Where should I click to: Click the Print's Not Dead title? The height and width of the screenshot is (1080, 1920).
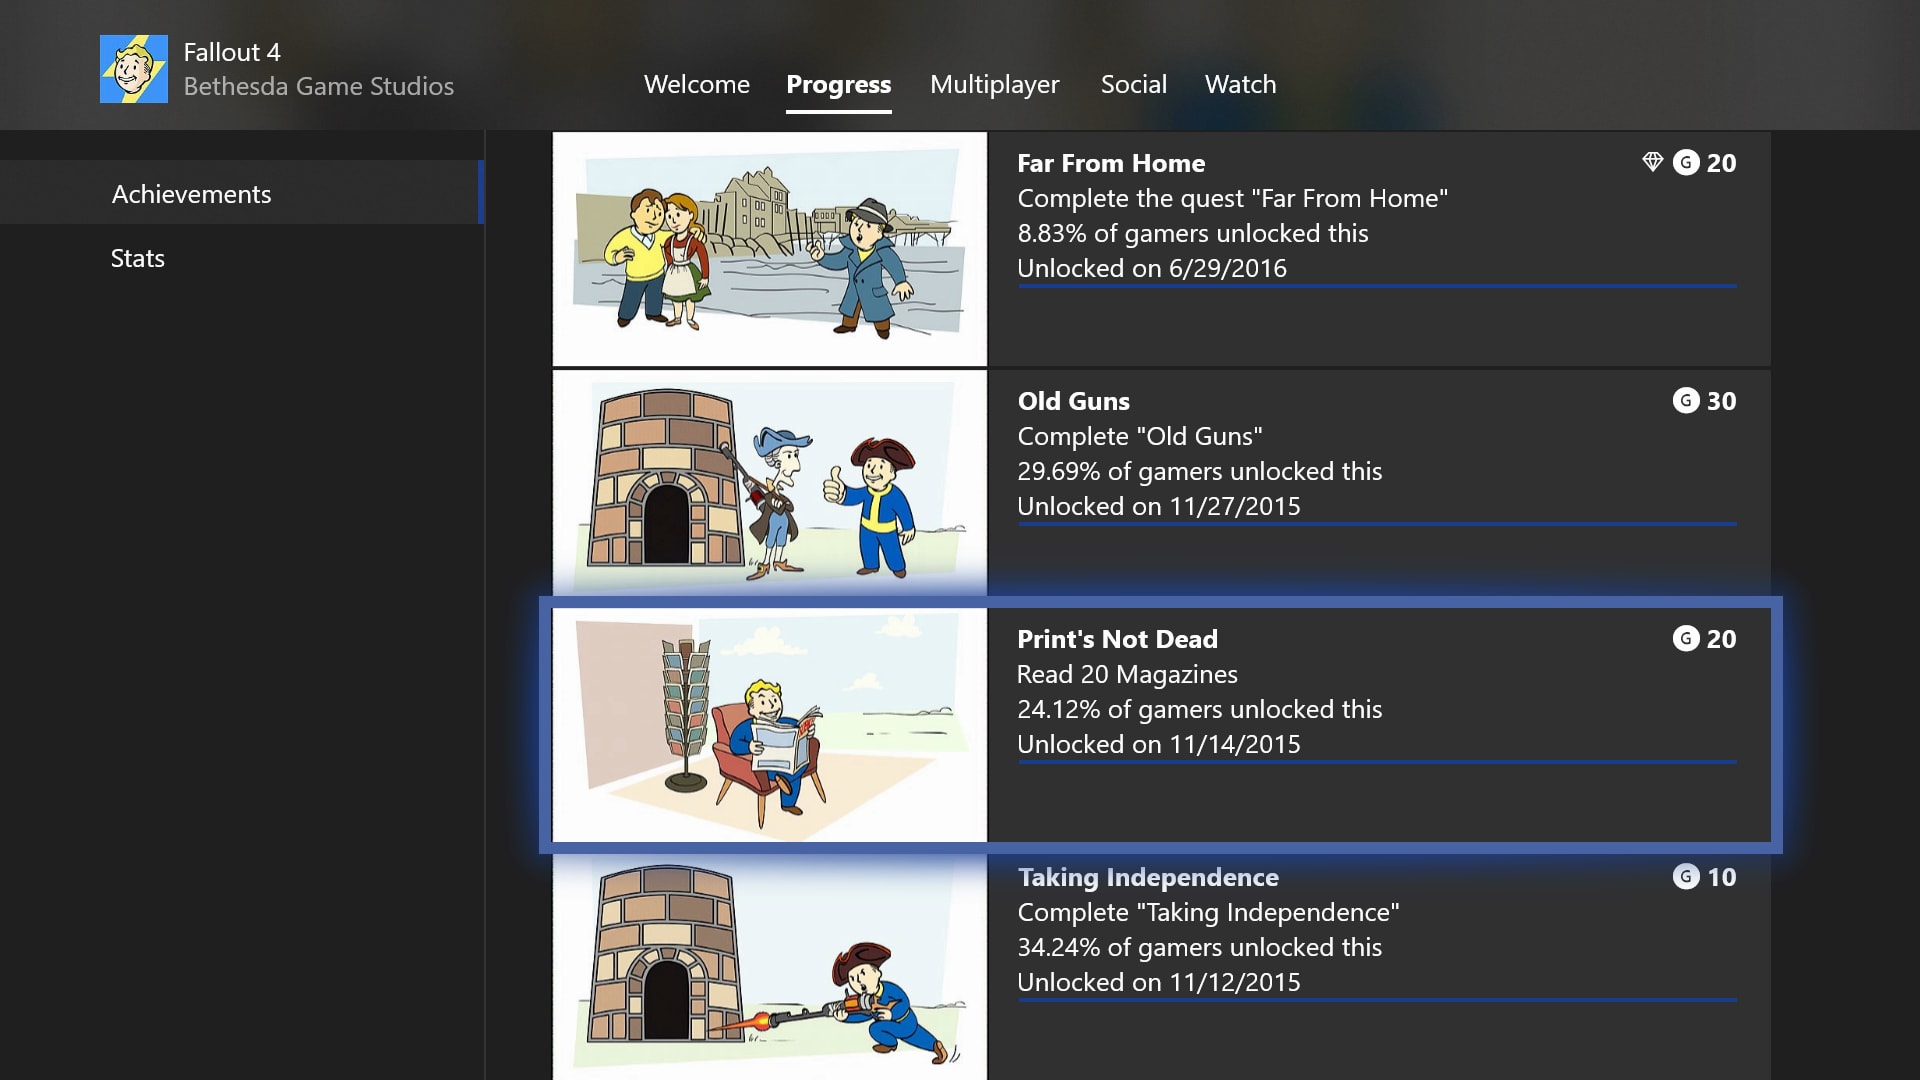tap(1118, 639)
